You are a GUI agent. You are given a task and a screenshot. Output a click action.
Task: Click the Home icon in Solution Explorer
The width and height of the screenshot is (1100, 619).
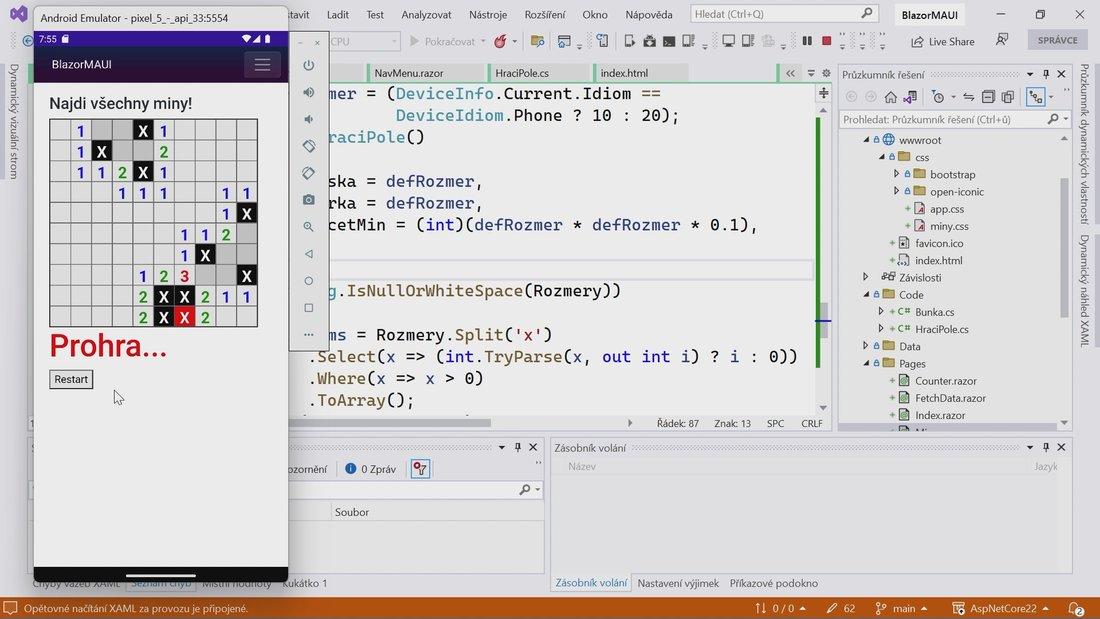[890, 97]
